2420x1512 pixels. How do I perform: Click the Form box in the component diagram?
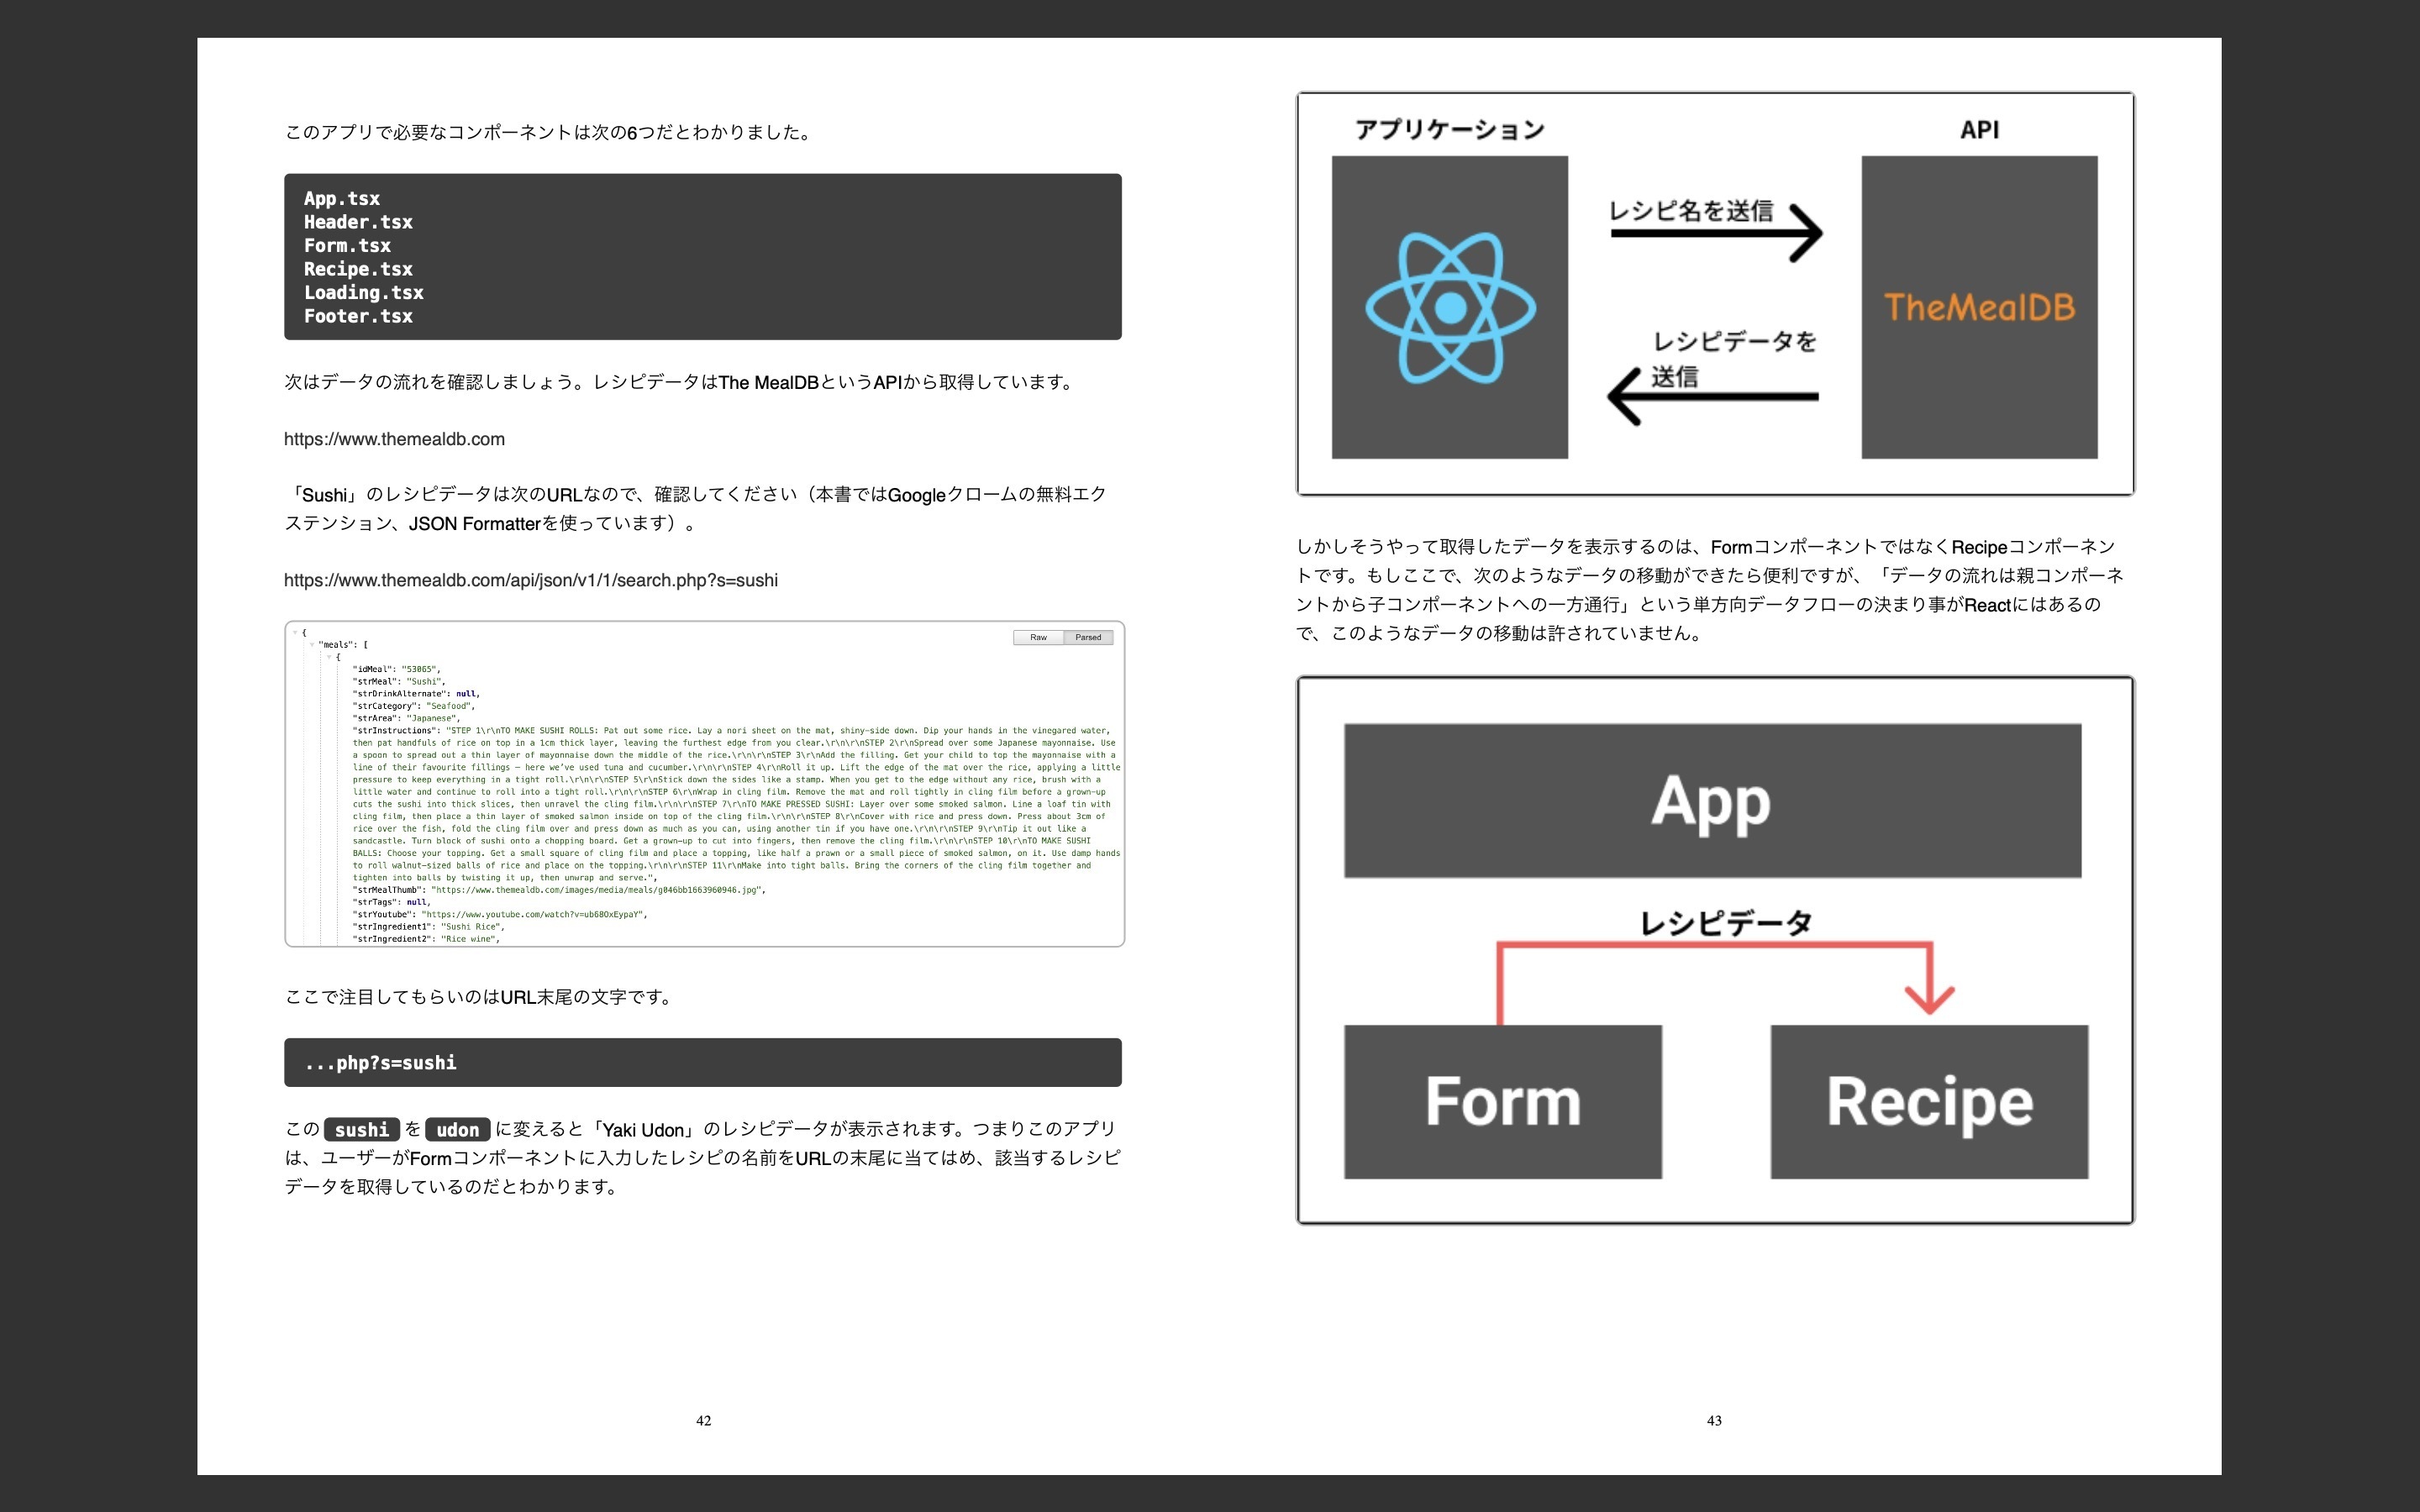point(1502,1102)
